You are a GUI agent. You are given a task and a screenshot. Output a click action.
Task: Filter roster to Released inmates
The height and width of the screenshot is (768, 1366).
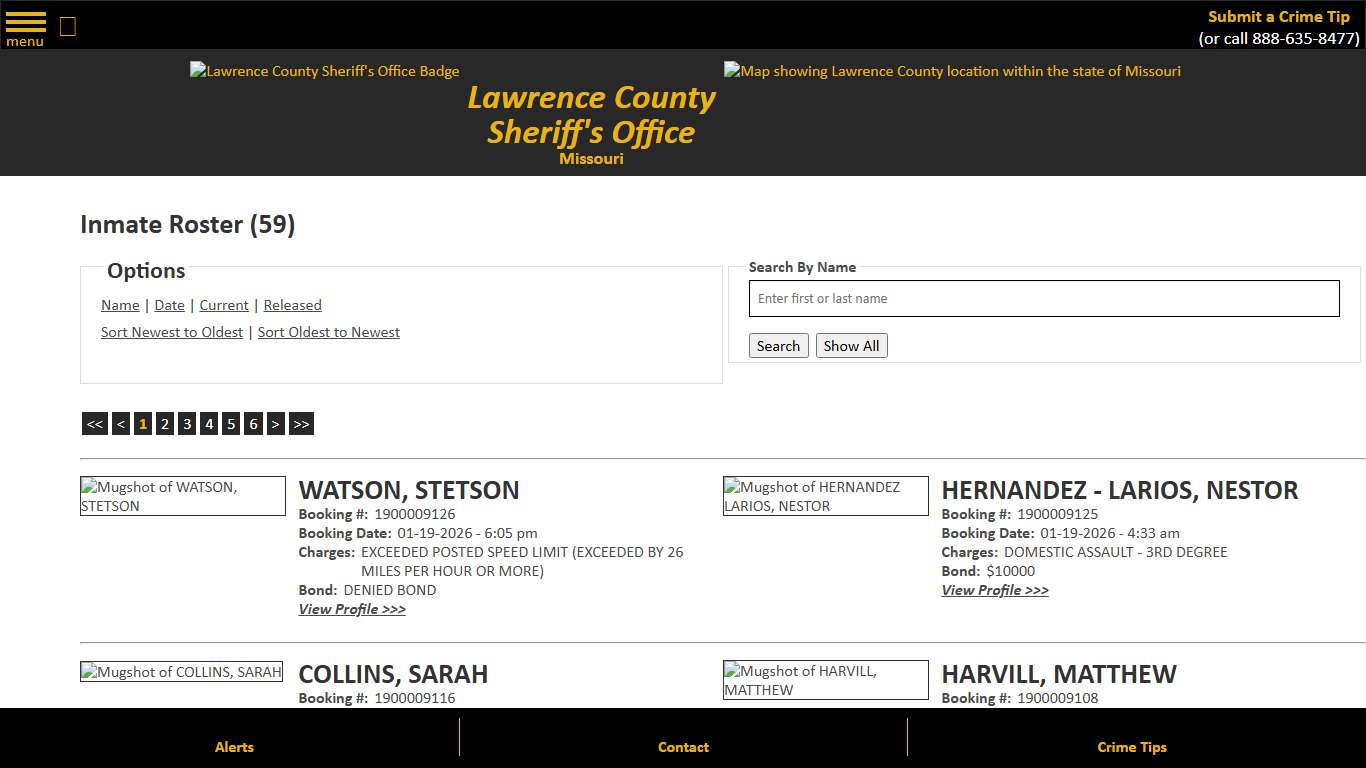click(x=292, y=305)
